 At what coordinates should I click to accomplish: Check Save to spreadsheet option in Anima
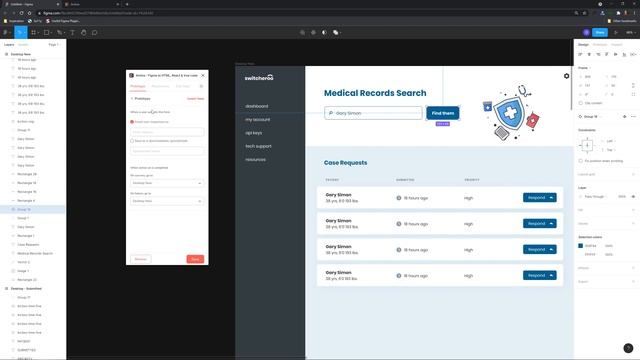coord(132,141)
